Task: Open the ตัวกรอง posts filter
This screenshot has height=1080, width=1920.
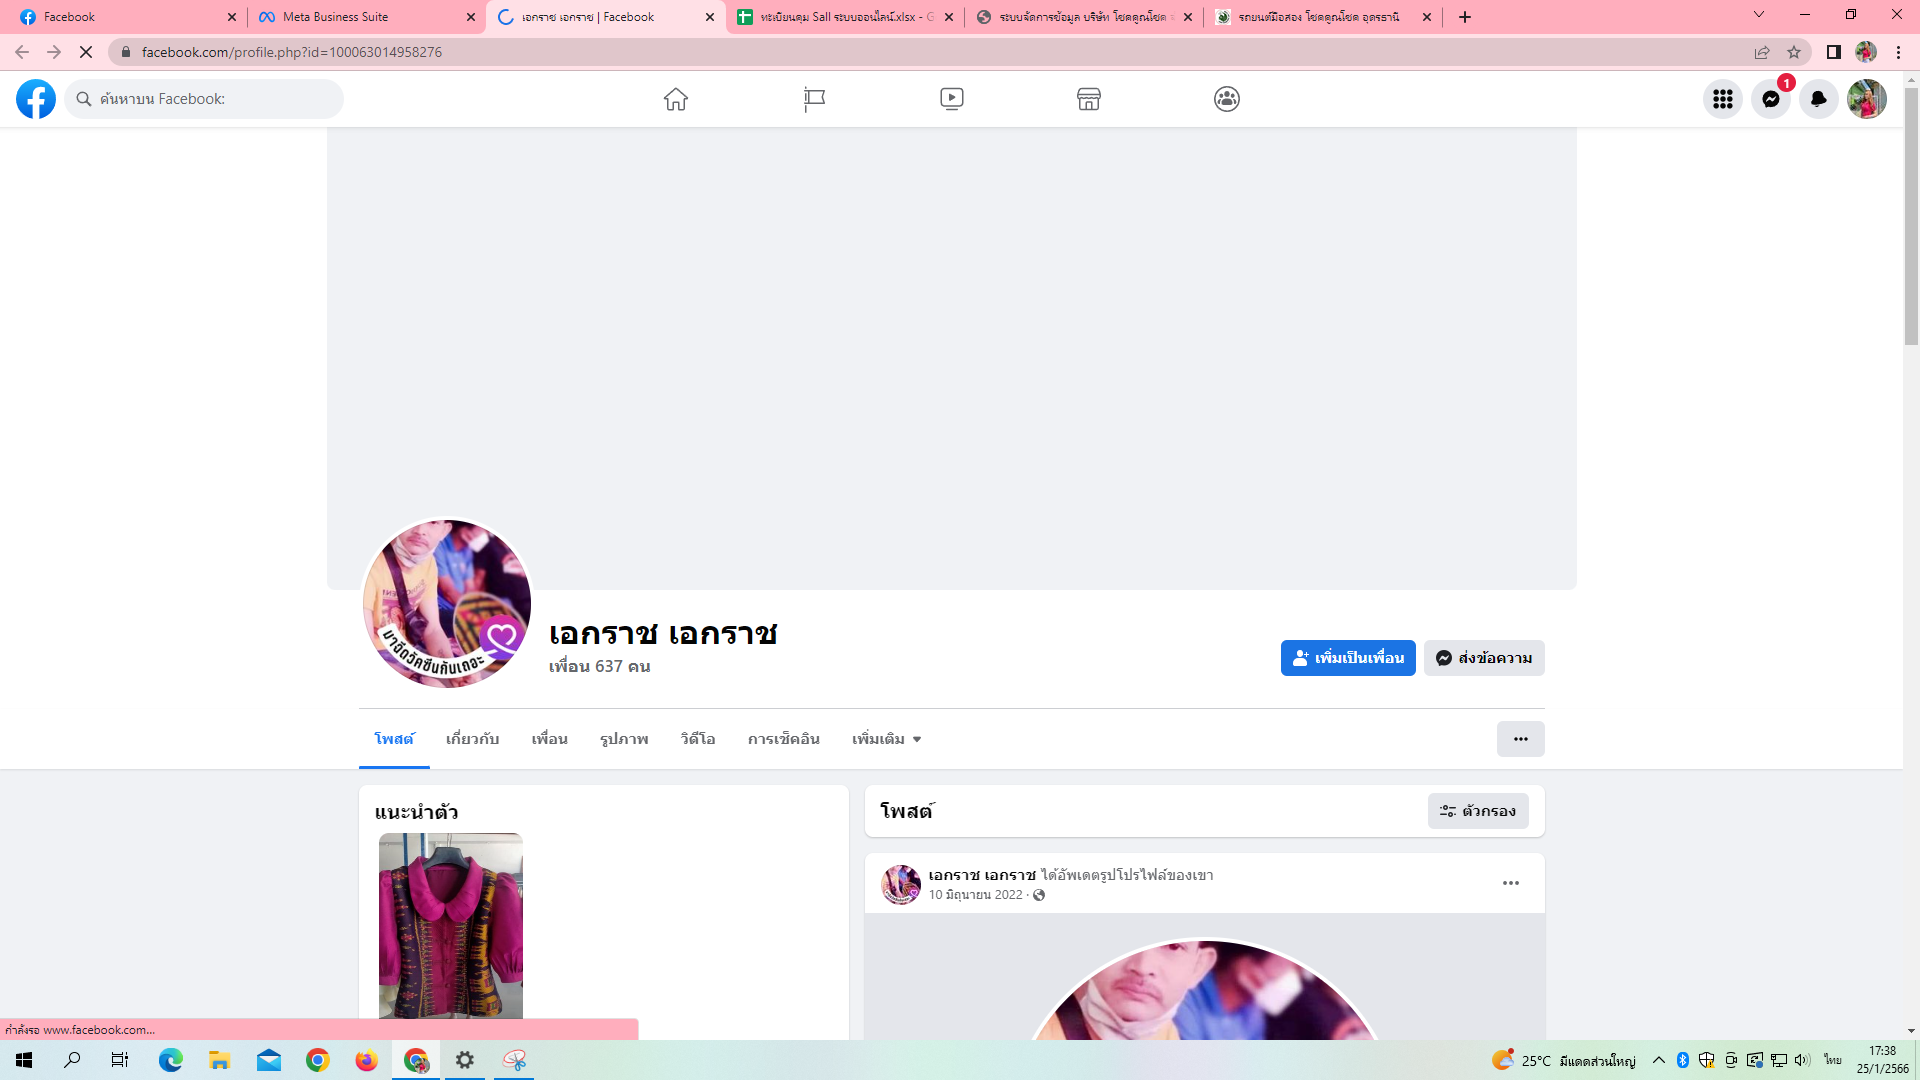Action: [1477, 811]
